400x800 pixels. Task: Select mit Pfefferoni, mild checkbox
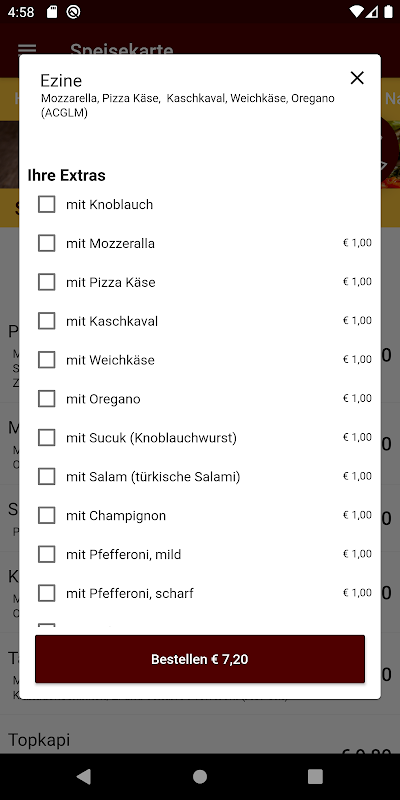[x=46, y=554]
